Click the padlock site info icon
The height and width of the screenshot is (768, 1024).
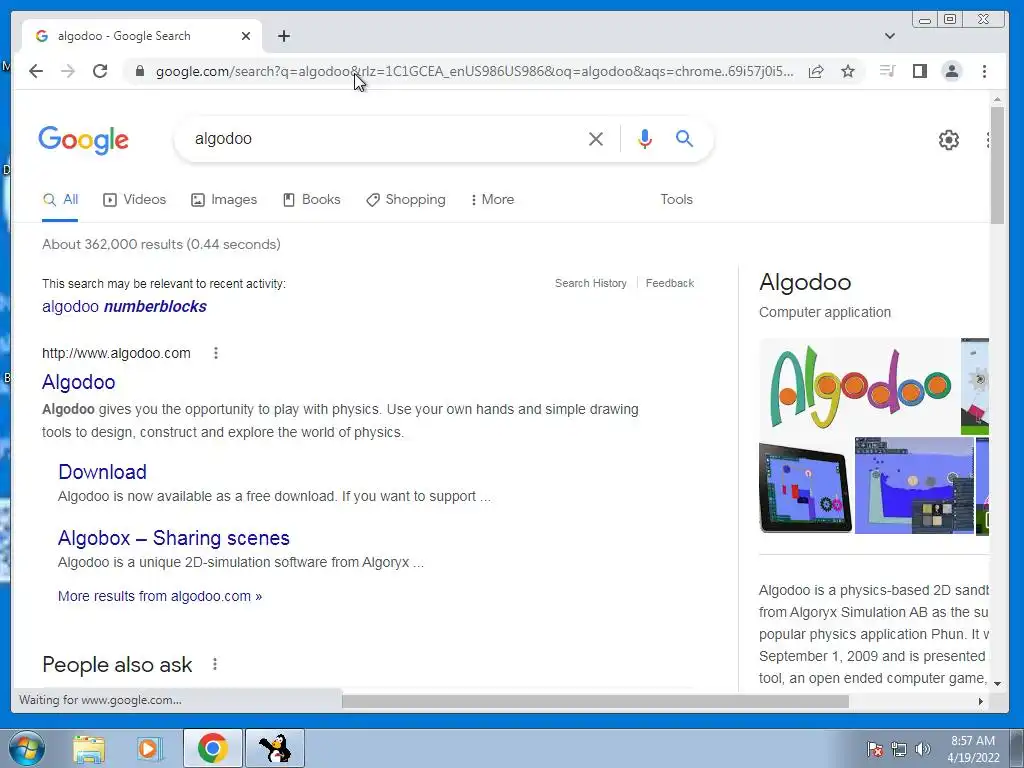139,71
